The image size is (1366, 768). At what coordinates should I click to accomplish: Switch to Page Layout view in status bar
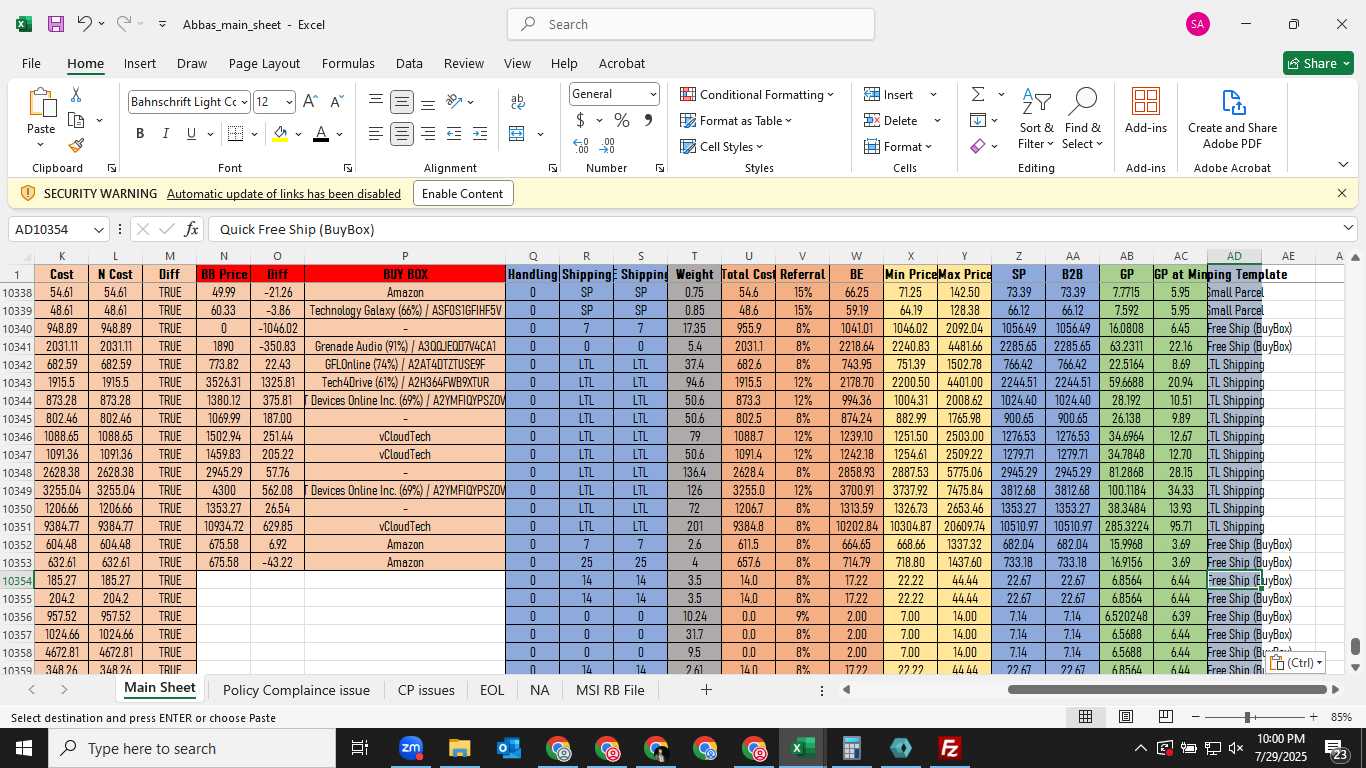(1125, 717)
